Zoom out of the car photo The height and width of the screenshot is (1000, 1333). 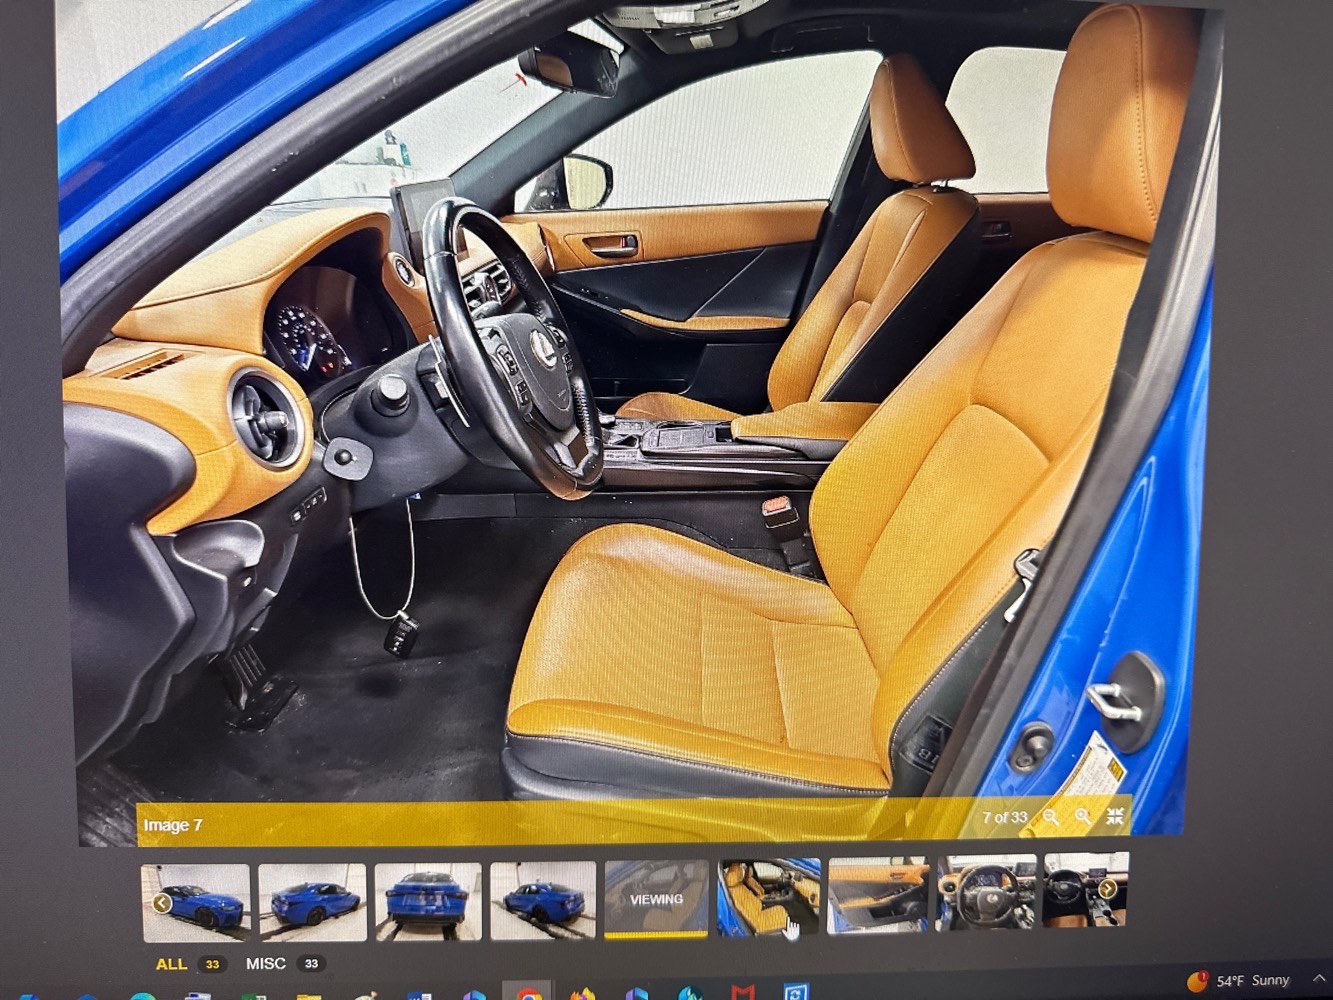point(1051,817)
